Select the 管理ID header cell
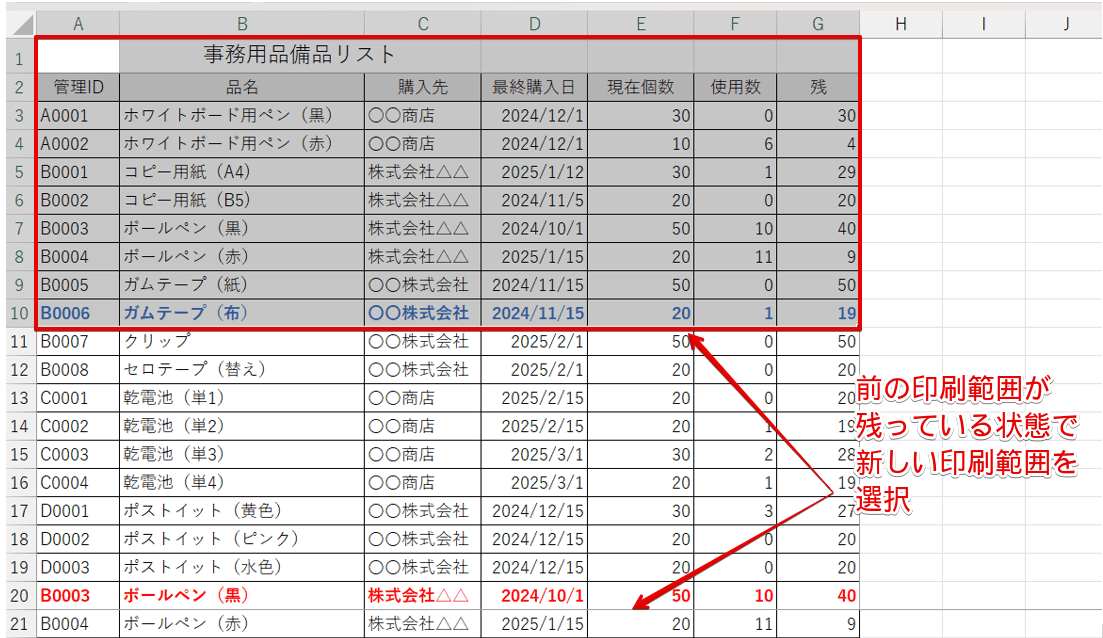 click(78, 86)
